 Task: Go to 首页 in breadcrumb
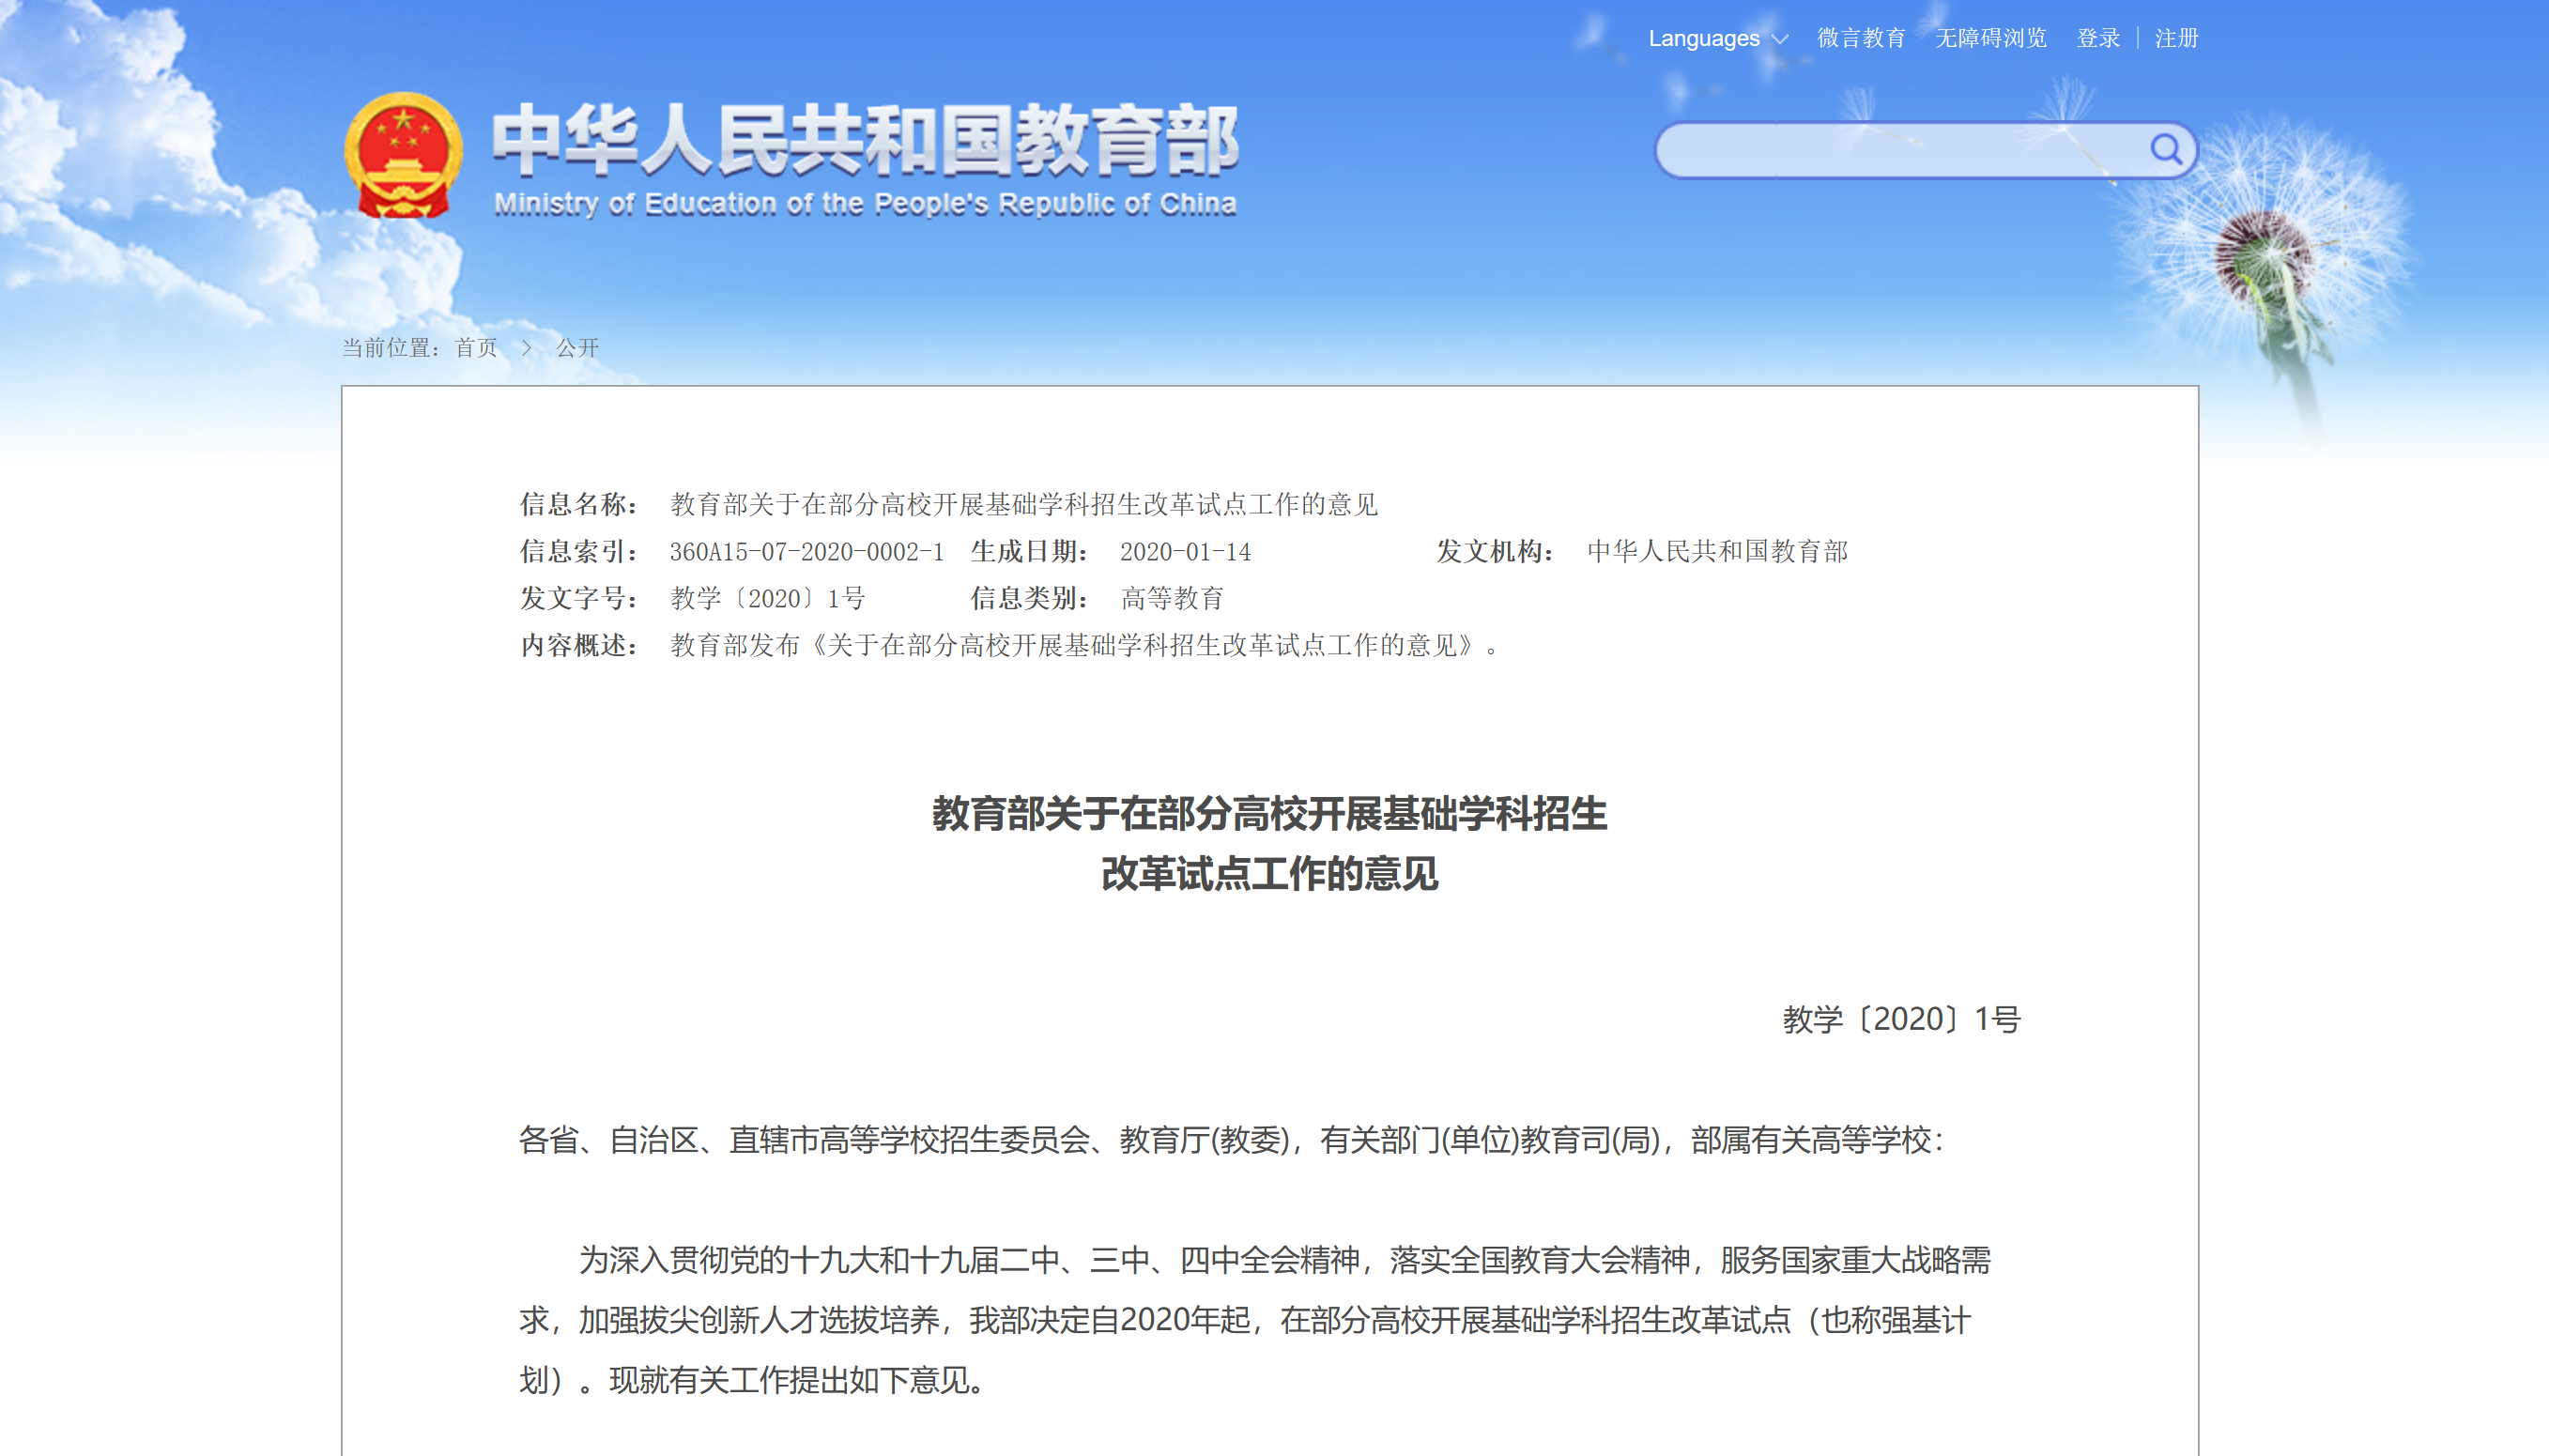pyautogui.click(x=476, y=347)
